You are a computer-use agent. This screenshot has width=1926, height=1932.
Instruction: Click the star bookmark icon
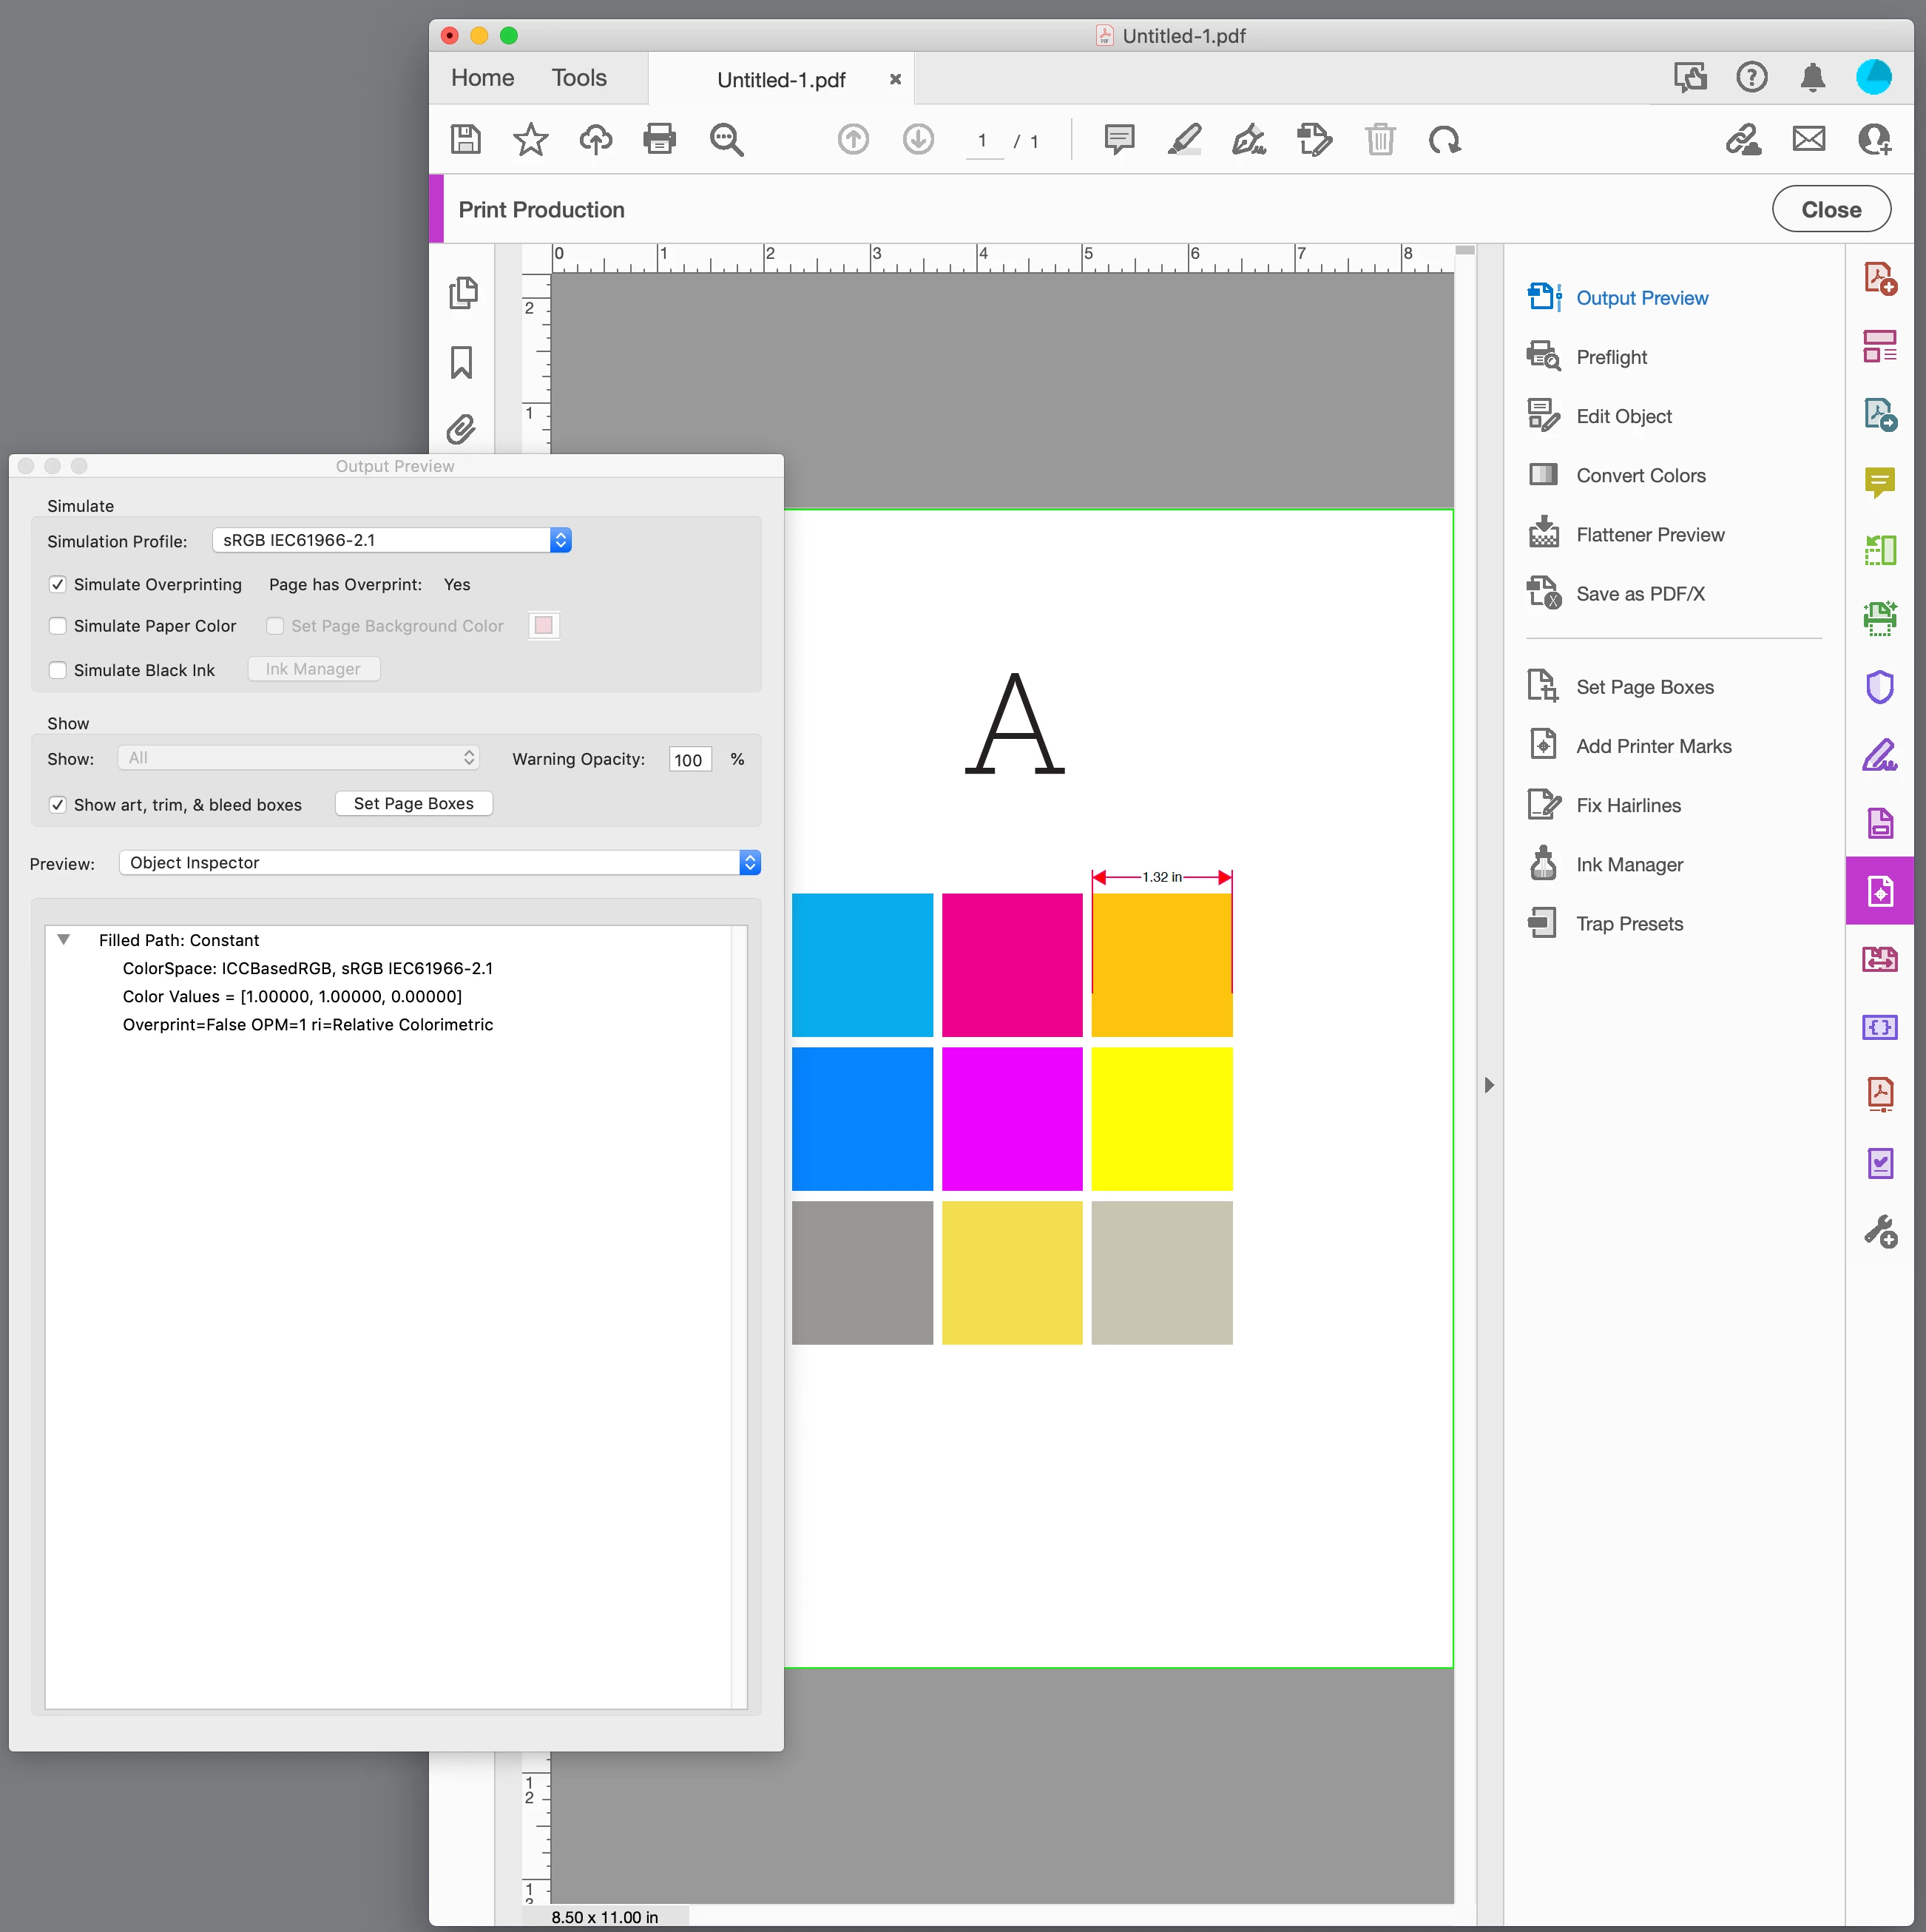click(x=530, y=139)
